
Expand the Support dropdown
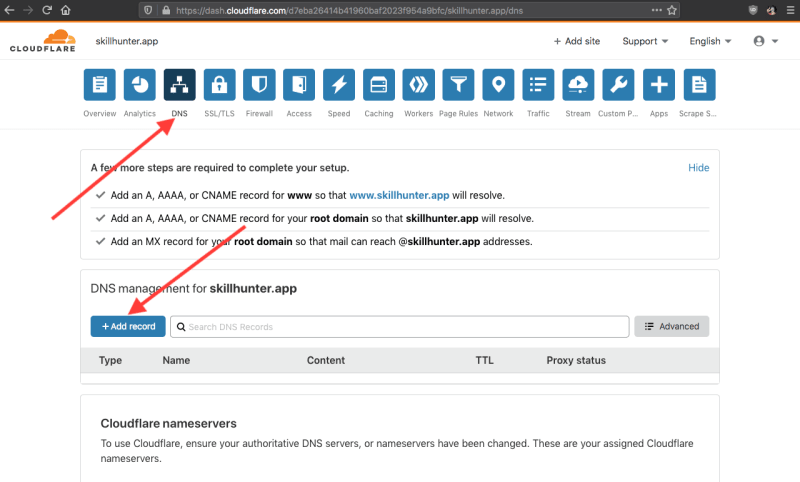tap(645, 41)
